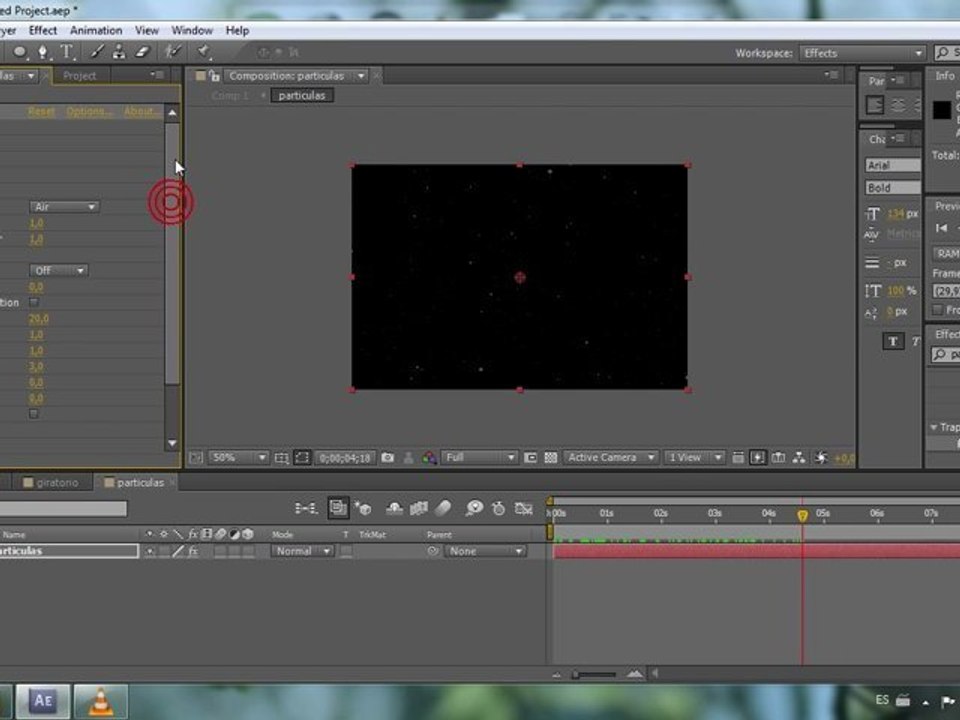The image size is (960, 720).
Task: Click the reset exposure icon
Action: click(x=821, y=457)
